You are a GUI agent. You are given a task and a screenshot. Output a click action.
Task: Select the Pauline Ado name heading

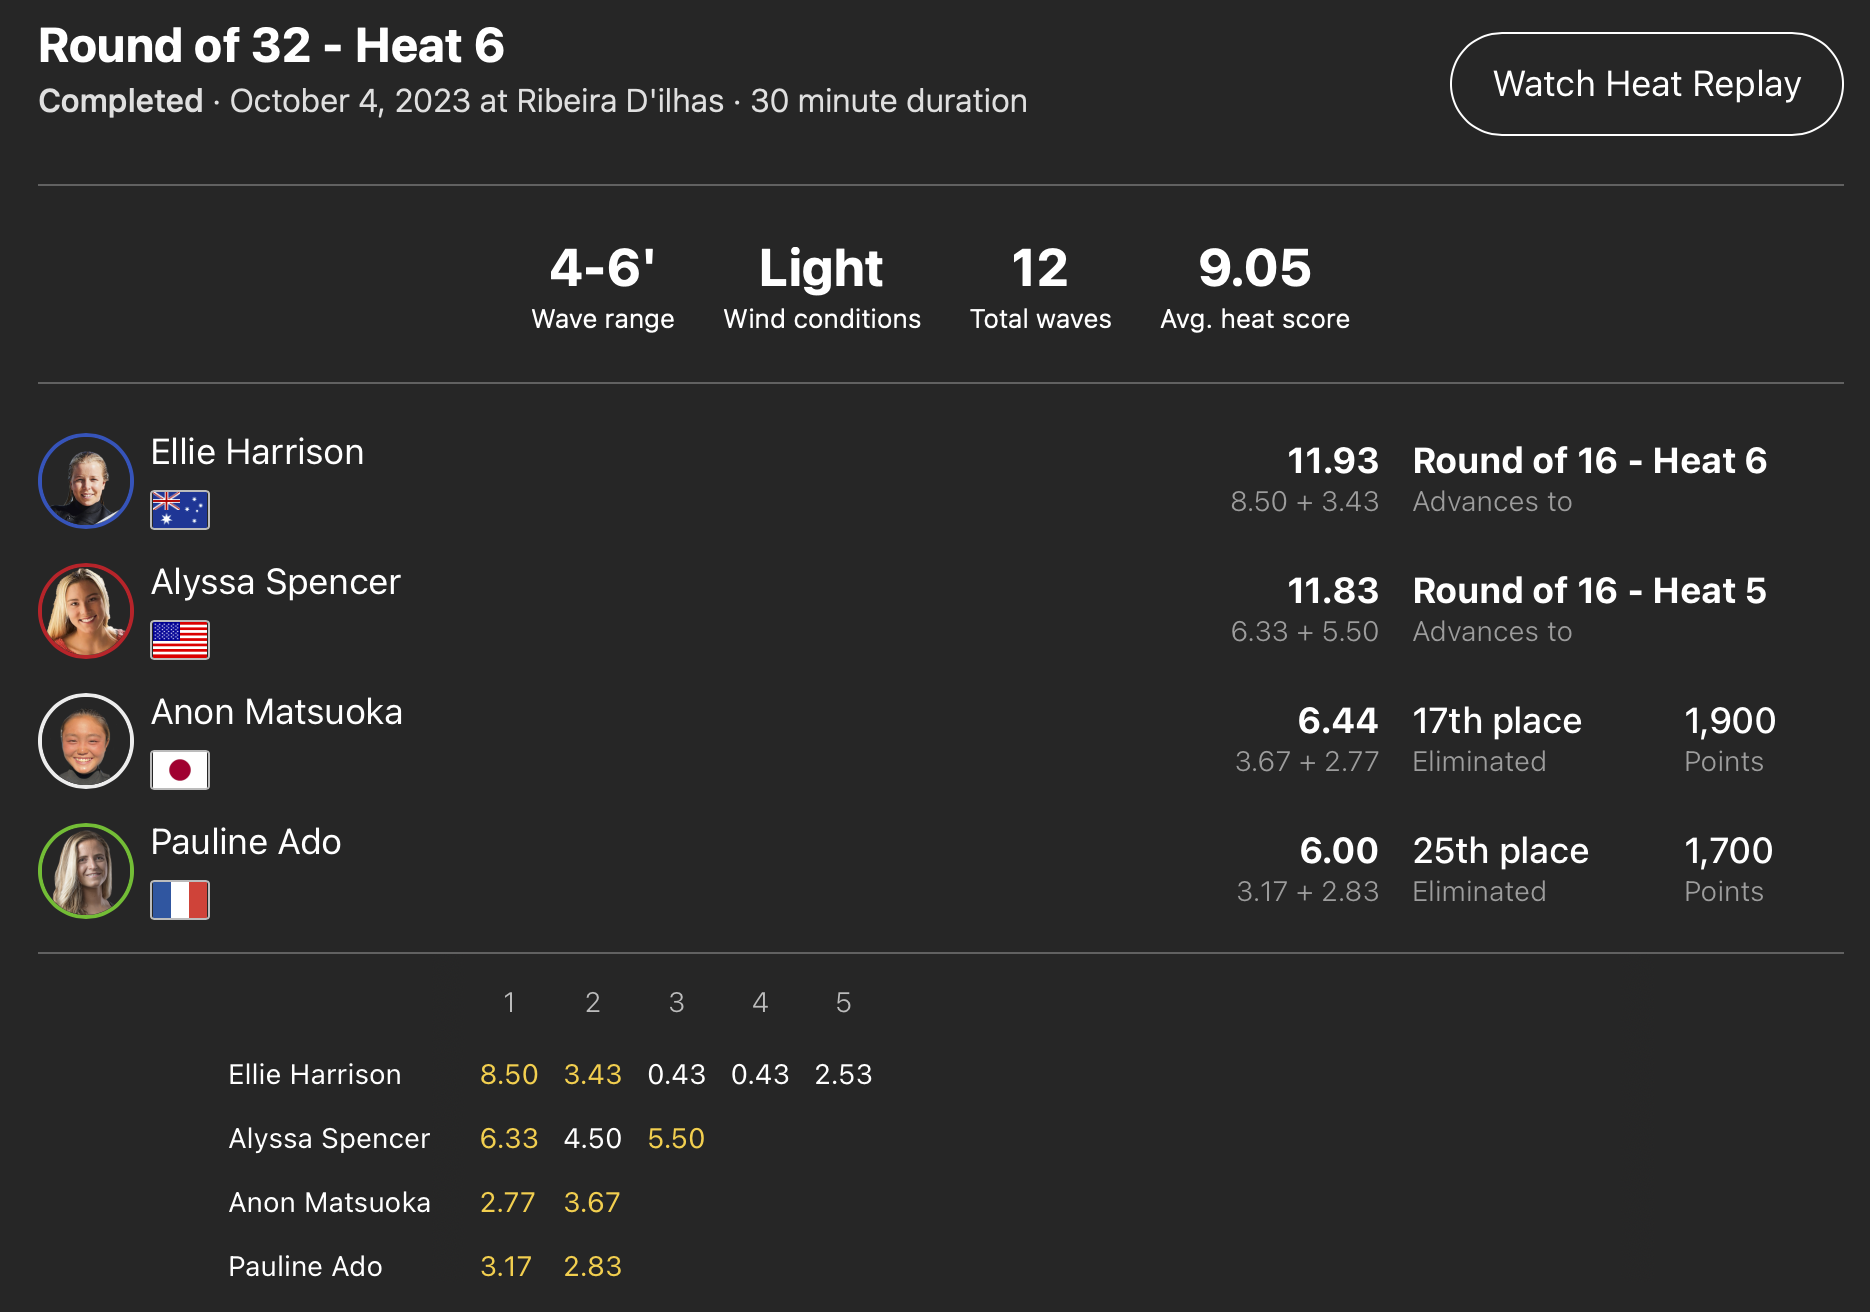point(246,842)
